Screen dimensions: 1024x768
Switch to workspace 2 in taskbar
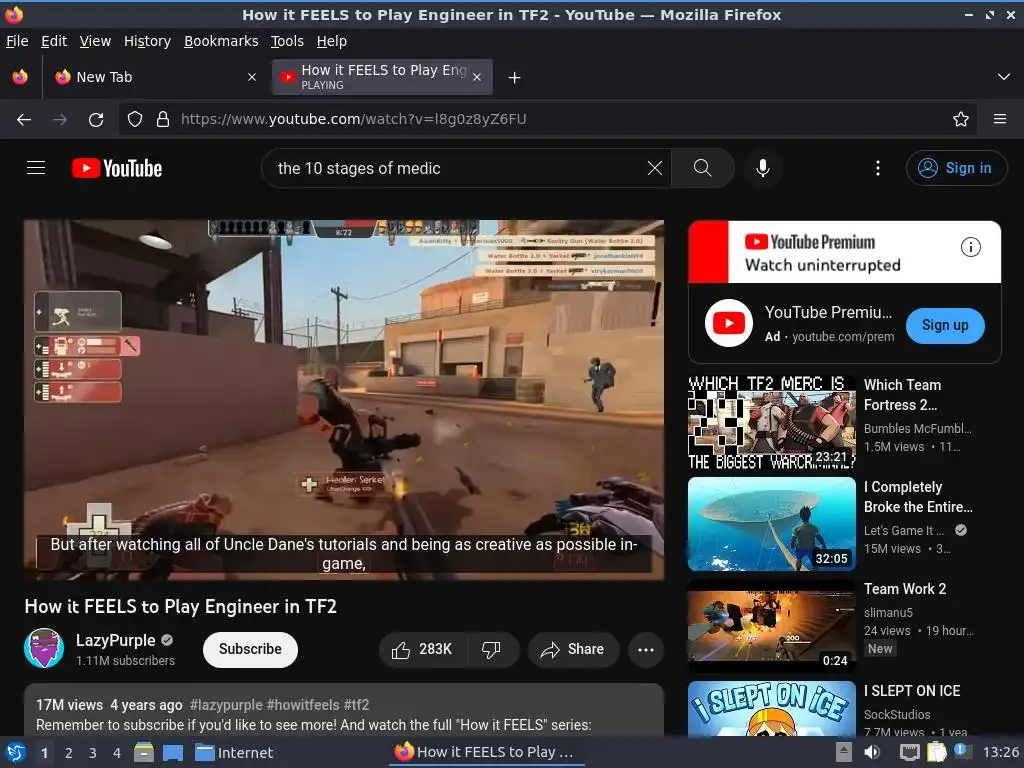69,753
